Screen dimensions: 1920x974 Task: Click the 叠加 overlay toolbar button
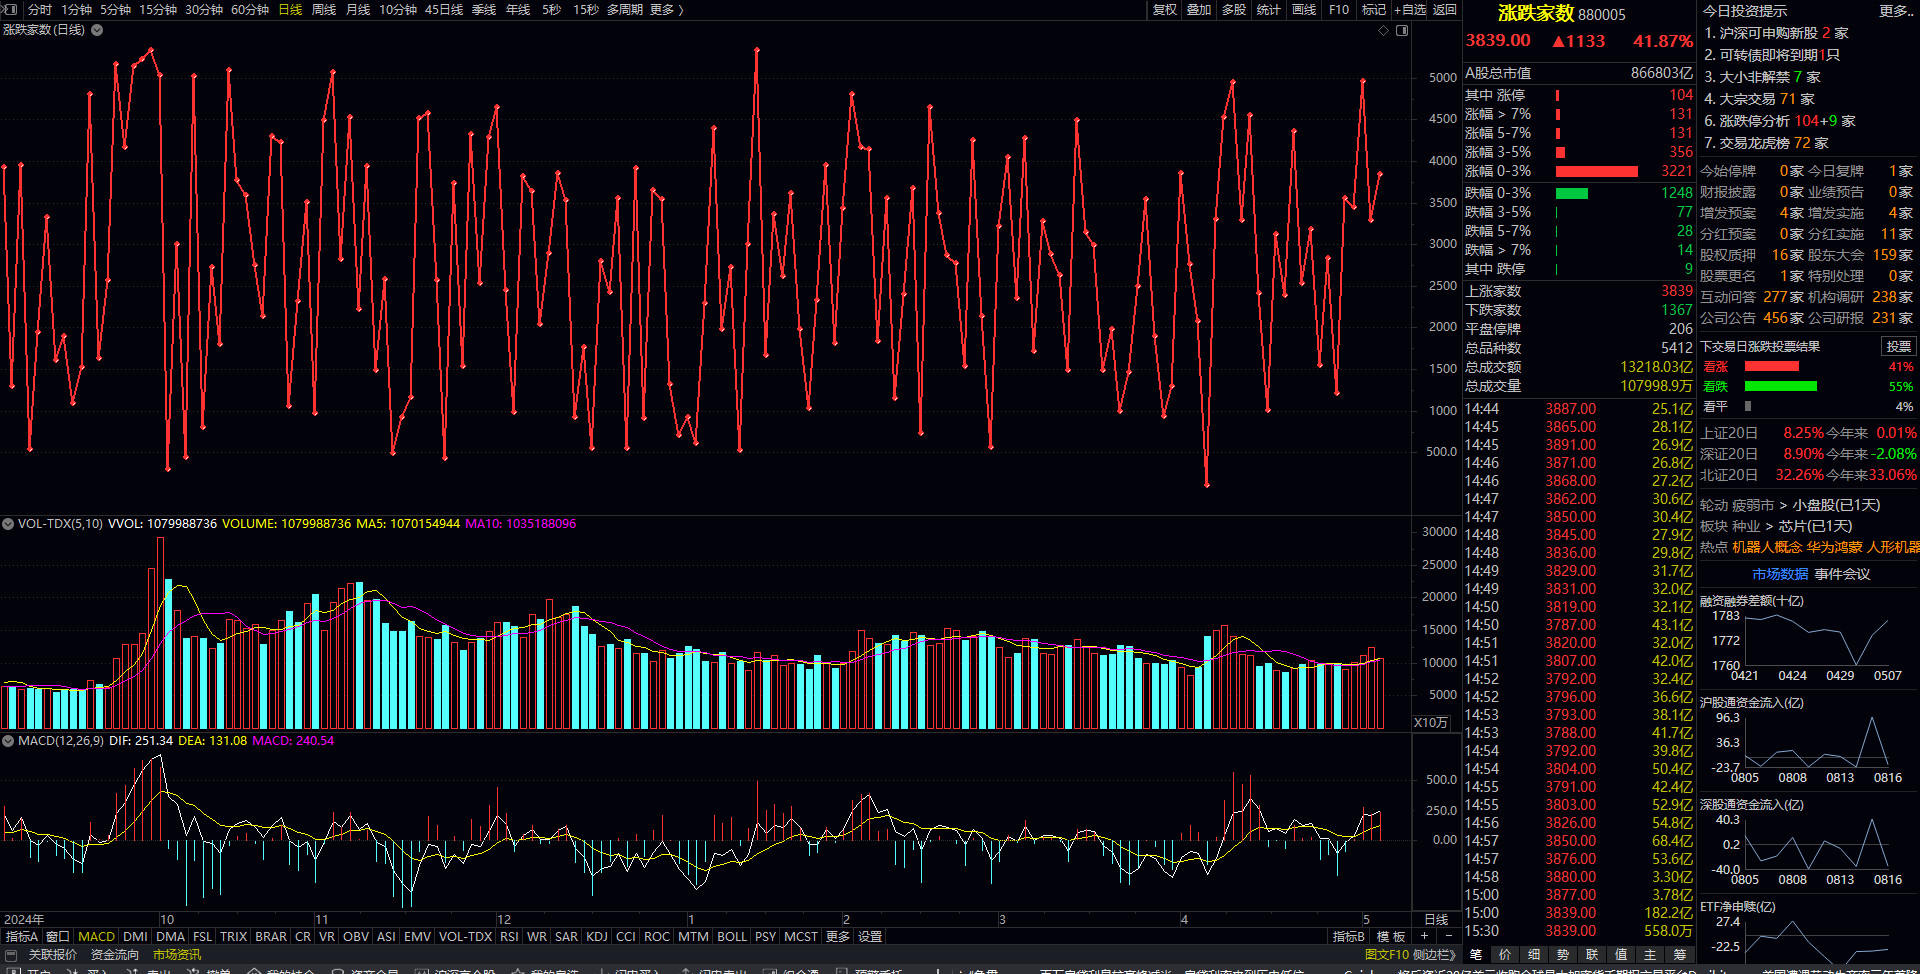pos(1199,9)
